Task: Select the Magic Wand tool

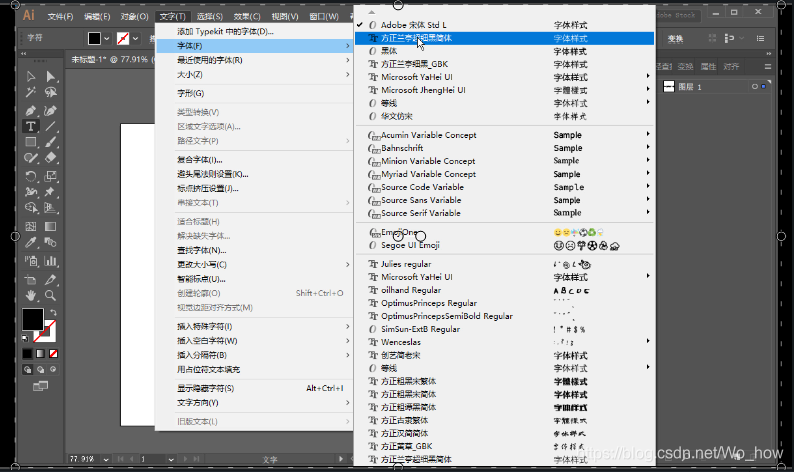Action: (x=31, y=92)
